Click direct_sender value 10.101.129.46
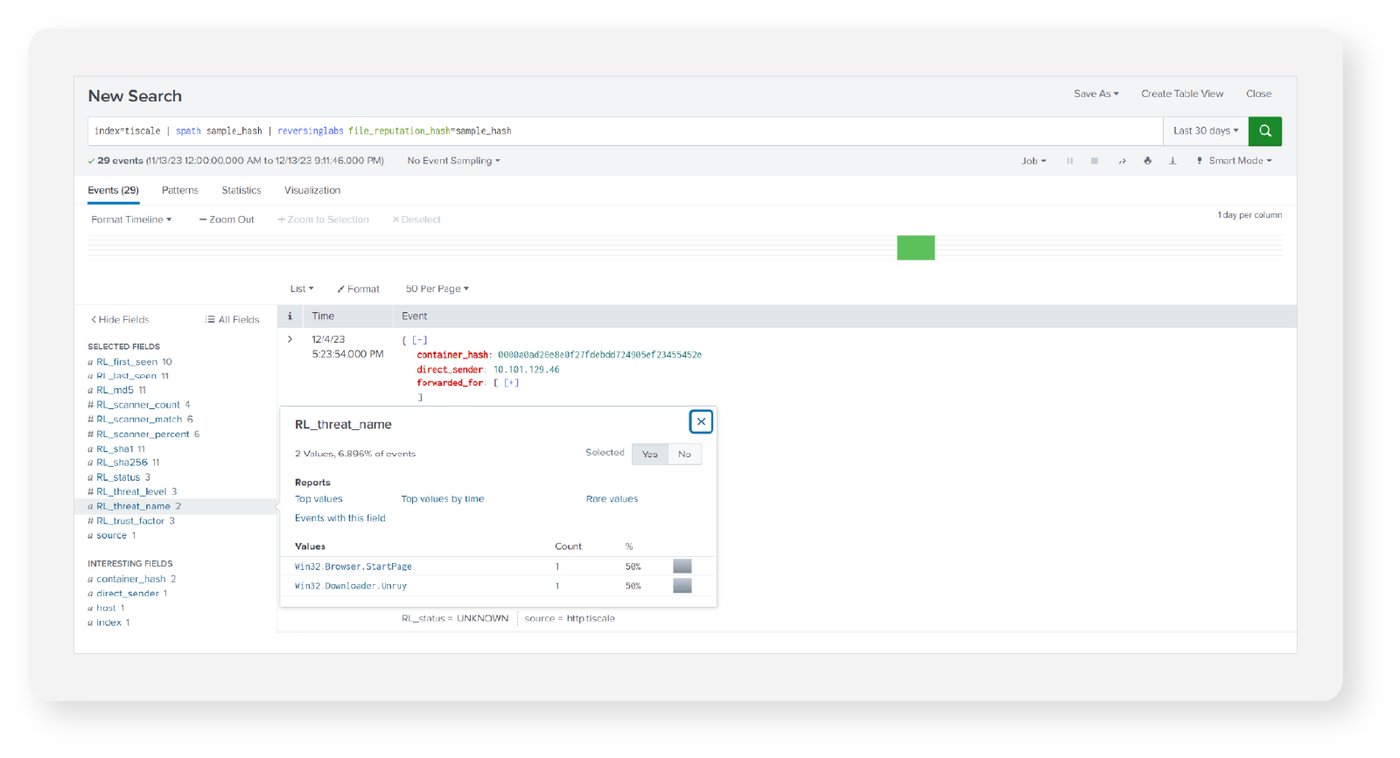Screen dimensions: 1400x758 [526, 370]
